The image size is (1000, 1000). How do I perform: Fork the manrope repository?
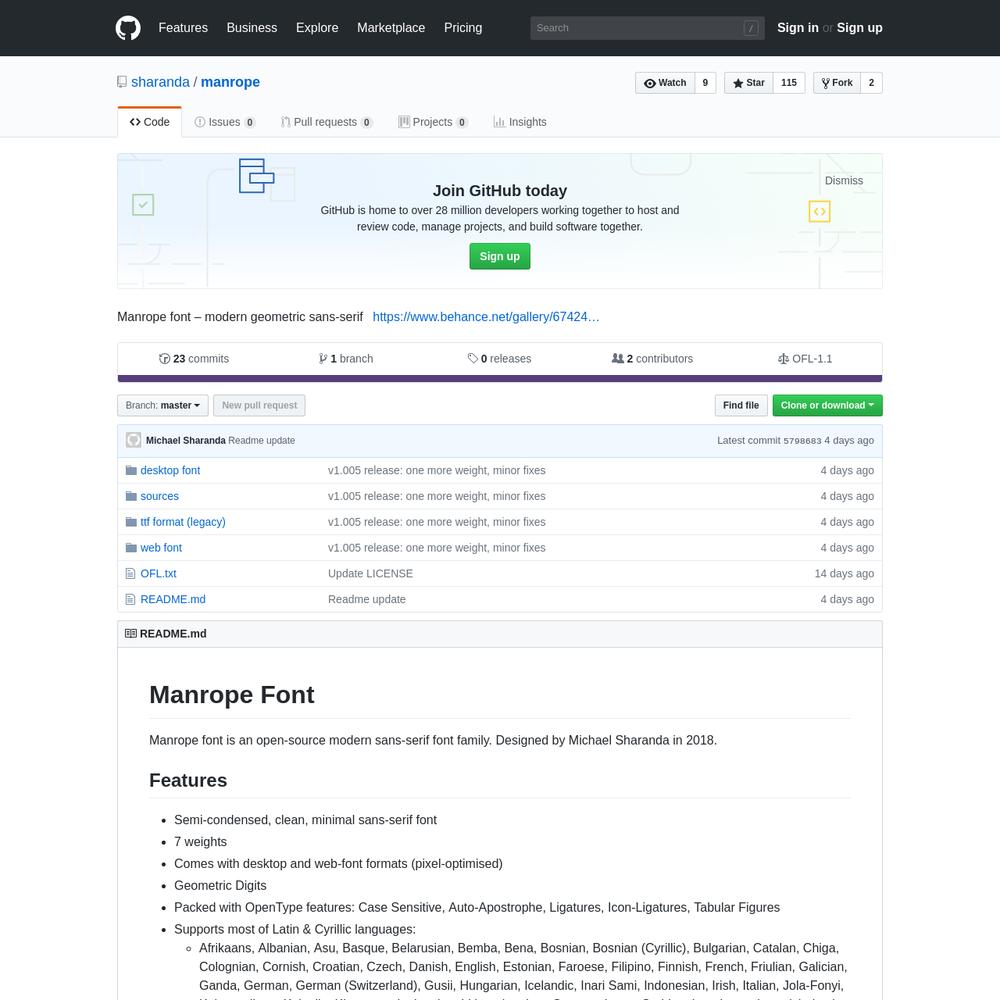(x=837, y=83)
